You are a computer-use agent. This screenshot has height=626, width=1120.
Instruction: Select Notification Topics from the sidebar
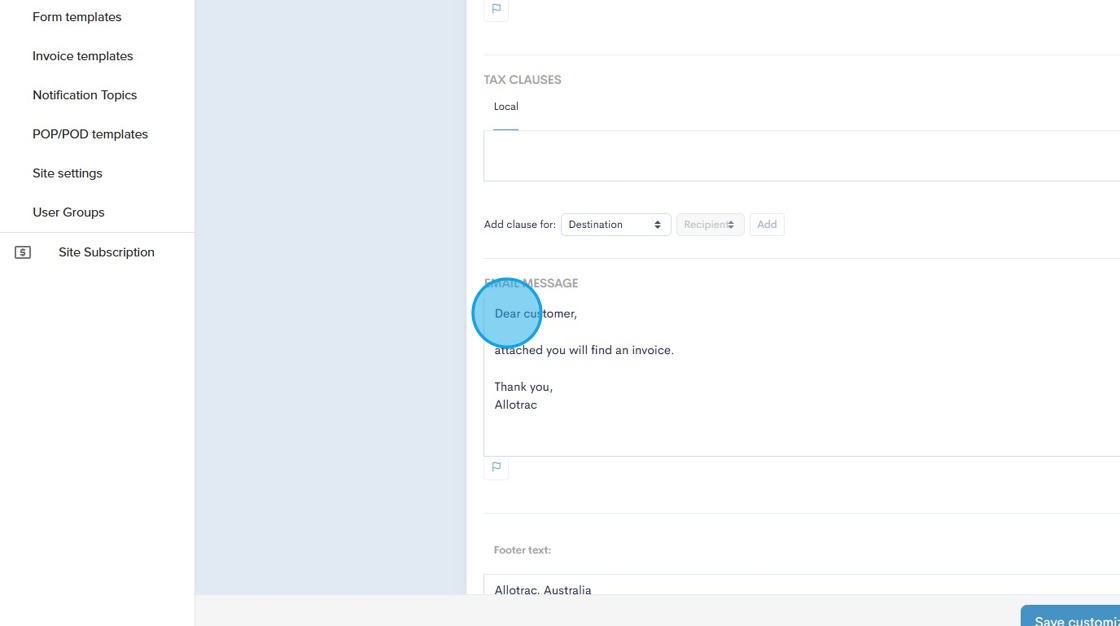click(85, 95)
